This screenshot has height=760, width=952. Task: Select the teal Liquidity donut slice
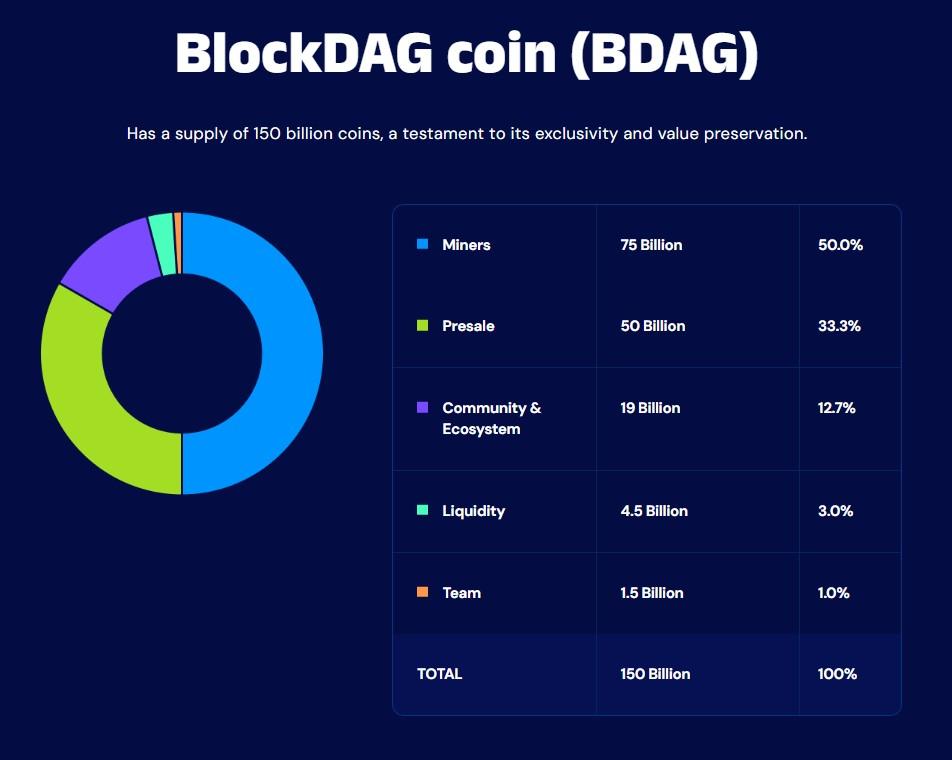pos(161,231)
